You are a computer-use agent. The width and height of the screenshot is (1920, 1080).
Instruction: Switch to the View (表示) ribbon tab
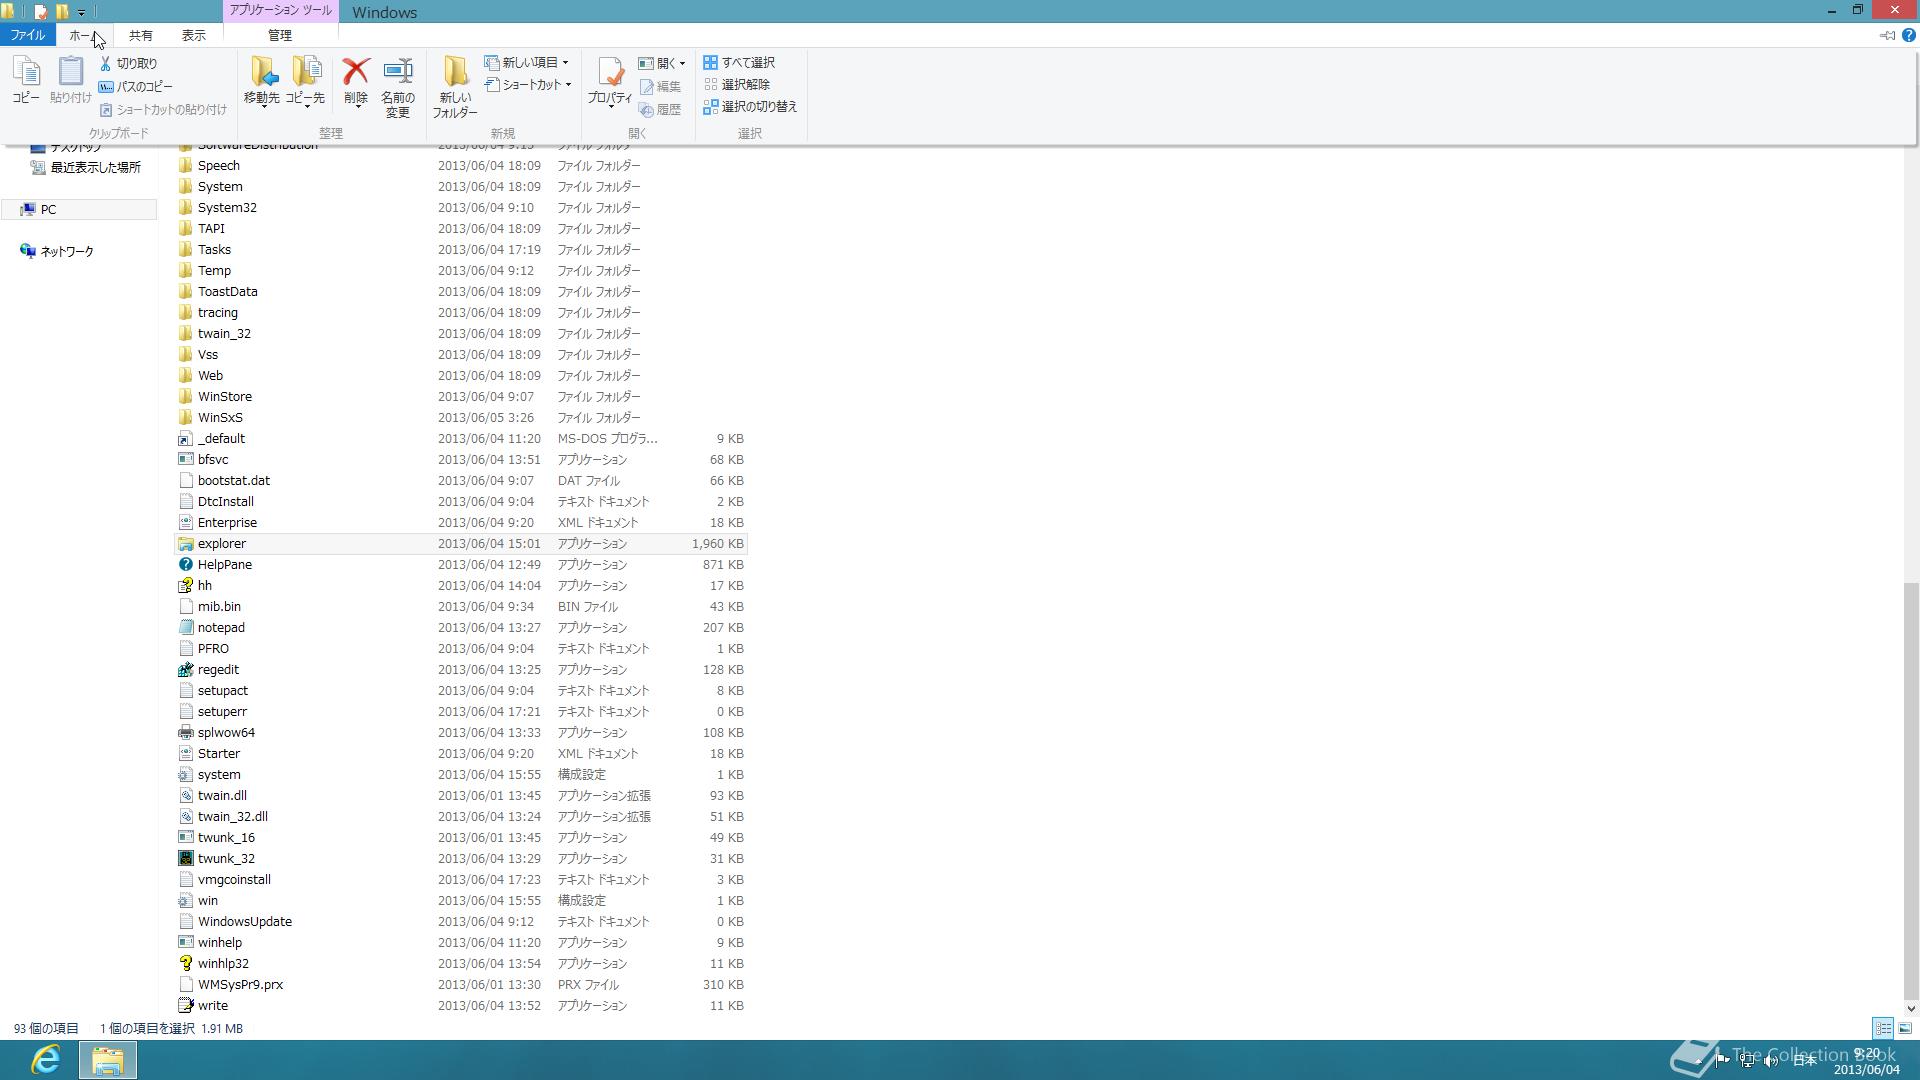tap(193, 35)
